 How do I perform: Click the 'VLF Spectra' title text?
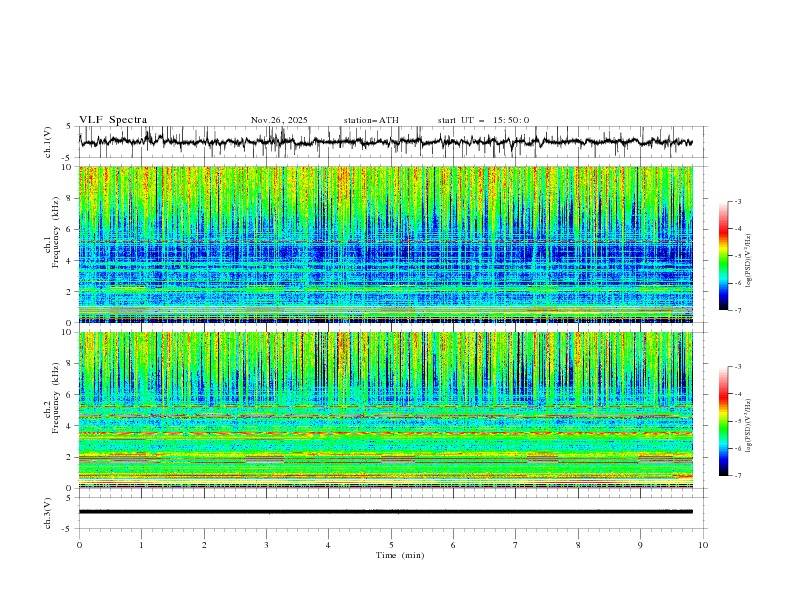[113, 120]
